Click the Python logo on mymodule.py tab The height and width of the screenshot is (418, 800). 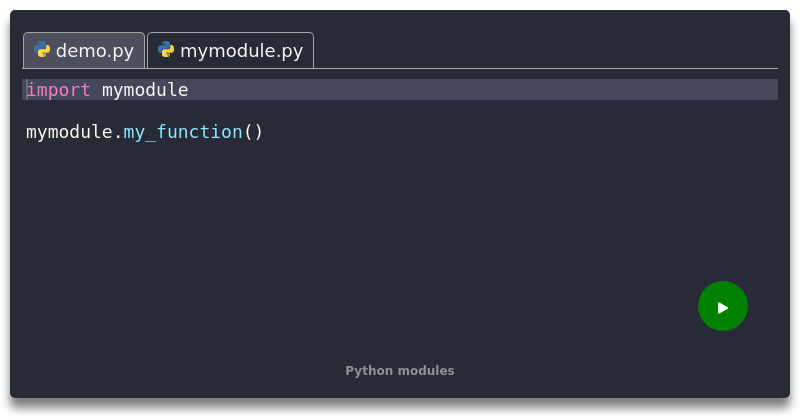[x=166, y=50]
